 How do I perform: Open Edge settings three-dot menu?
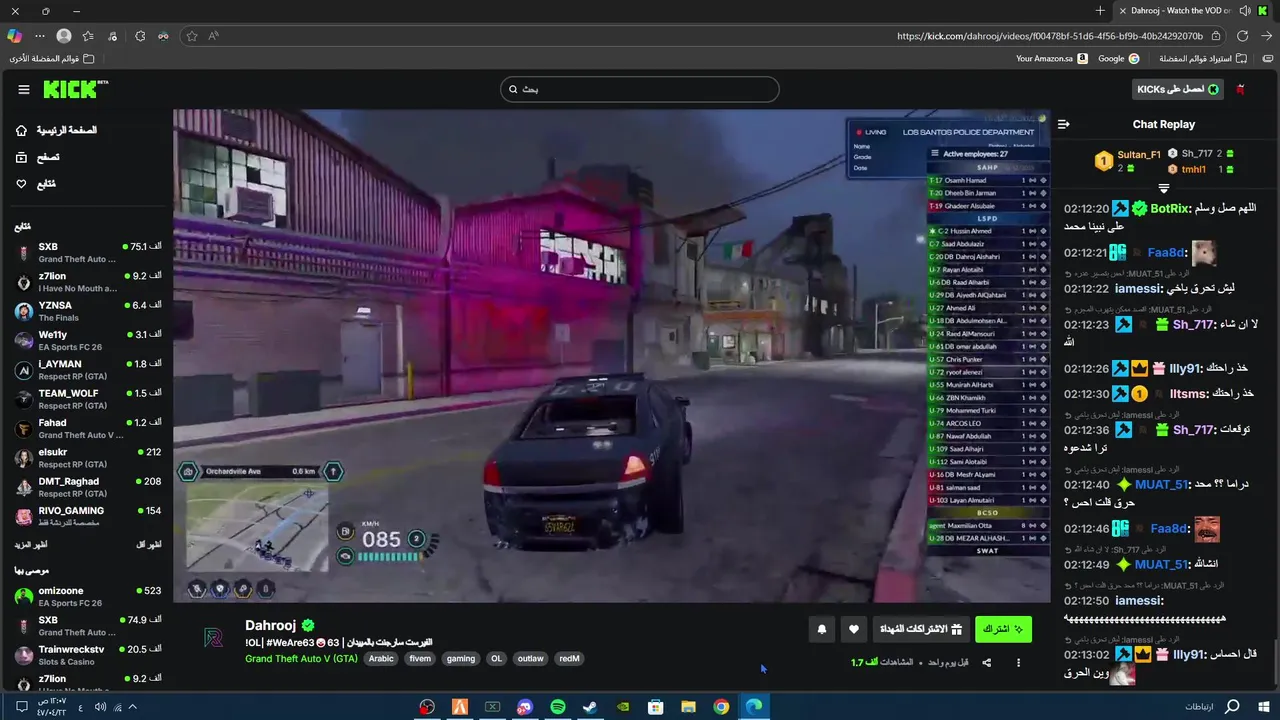click(x=40, y=36)
